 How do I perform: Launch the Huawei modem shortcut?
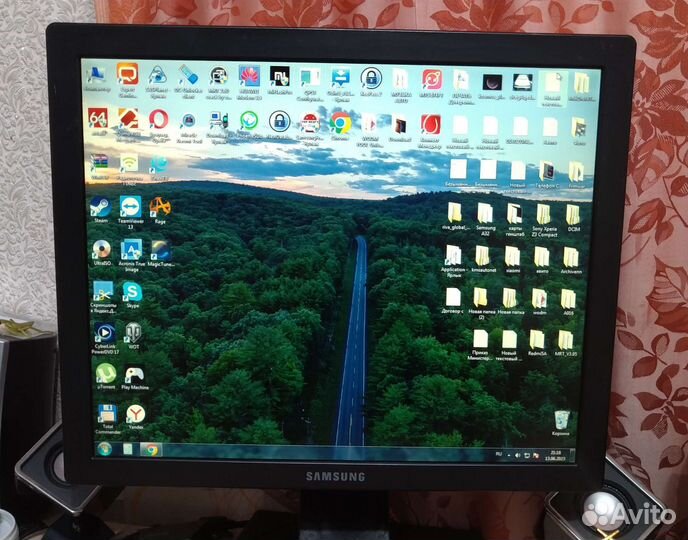(249, 81)
